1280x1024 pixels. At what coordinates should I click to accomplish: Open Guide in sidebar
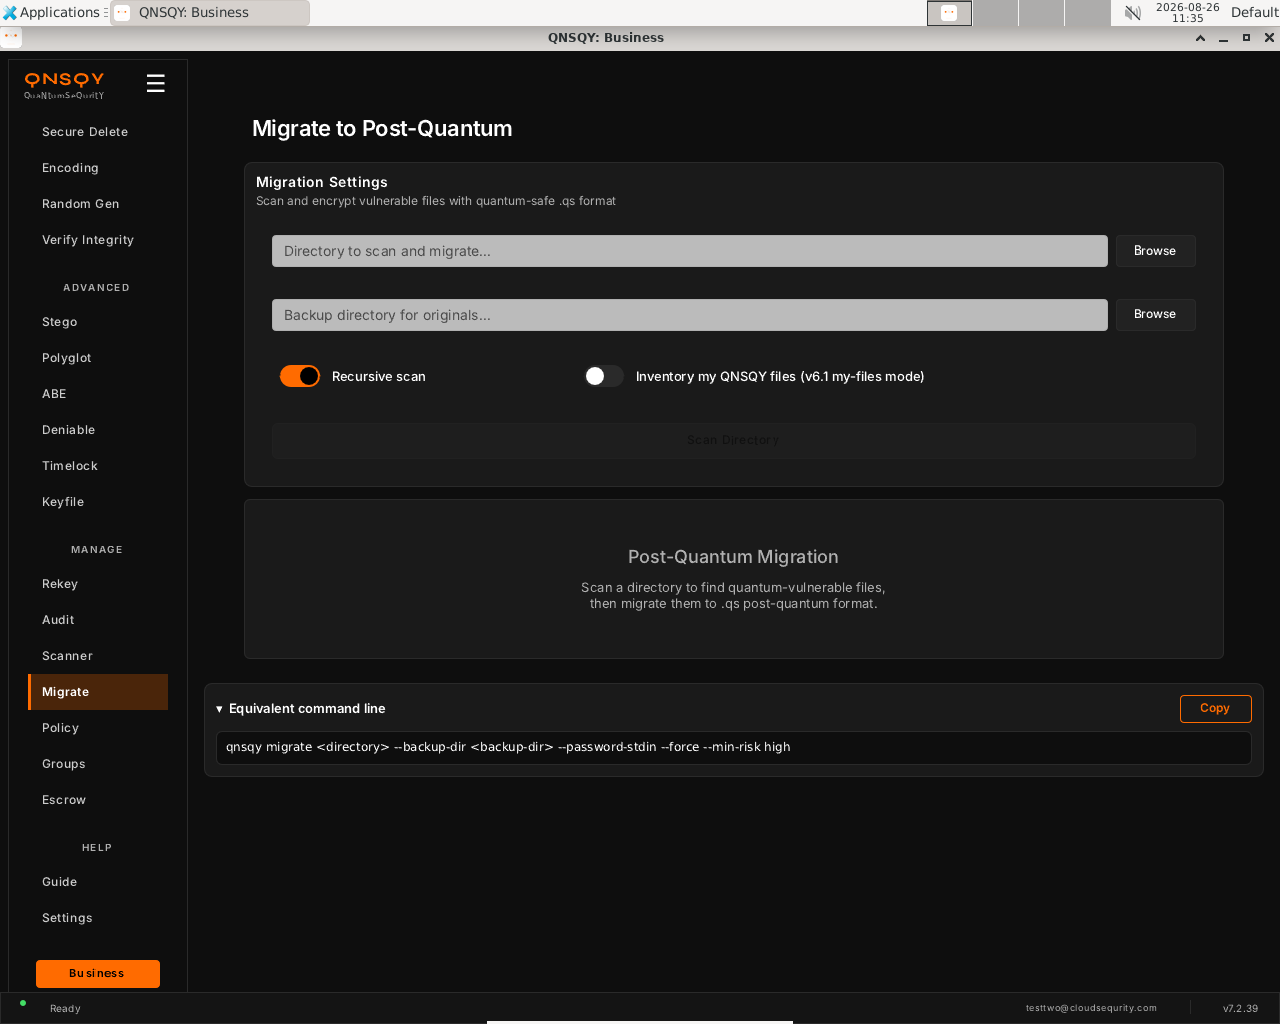(x=98, y=882)
